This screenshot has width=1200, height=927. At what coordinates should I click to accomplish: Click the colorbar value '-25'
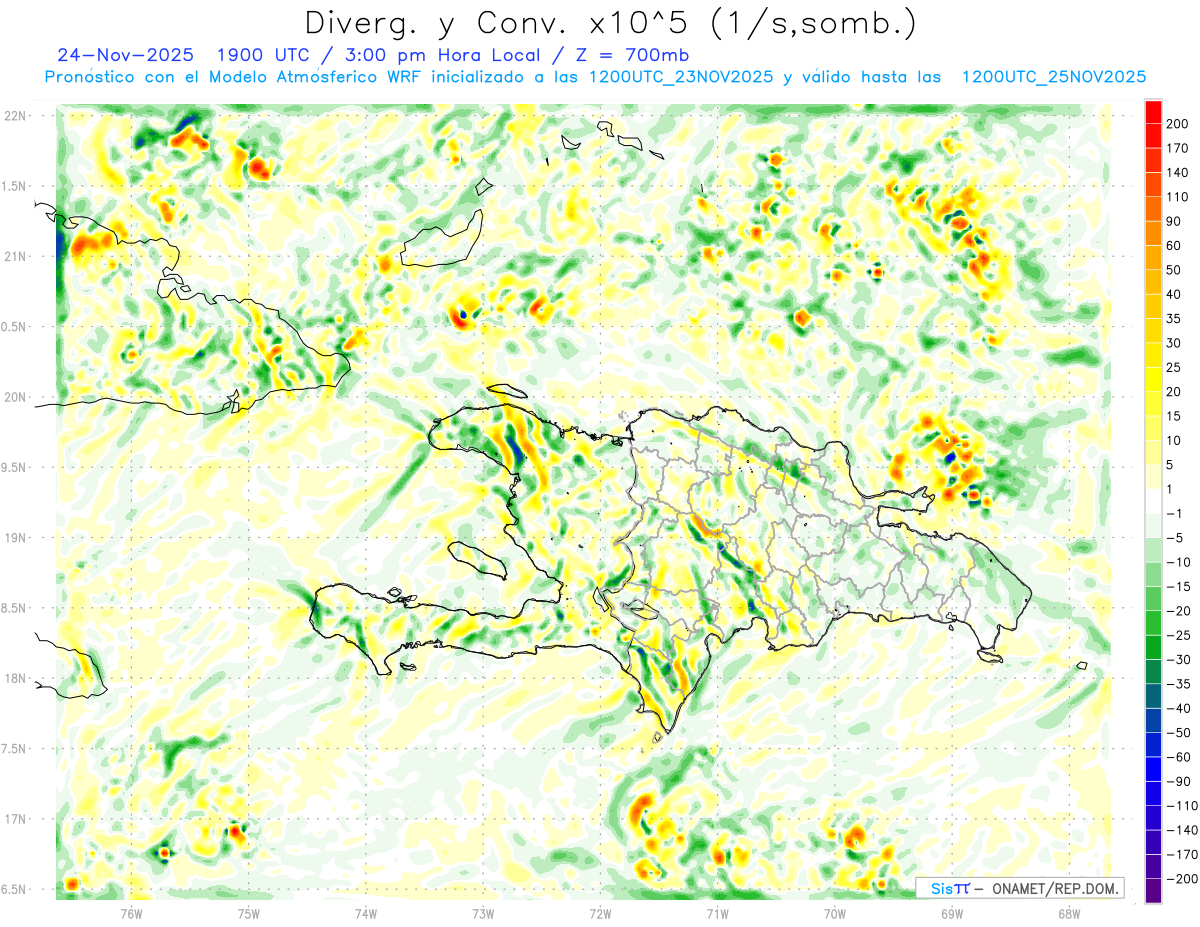(1180, 635)
